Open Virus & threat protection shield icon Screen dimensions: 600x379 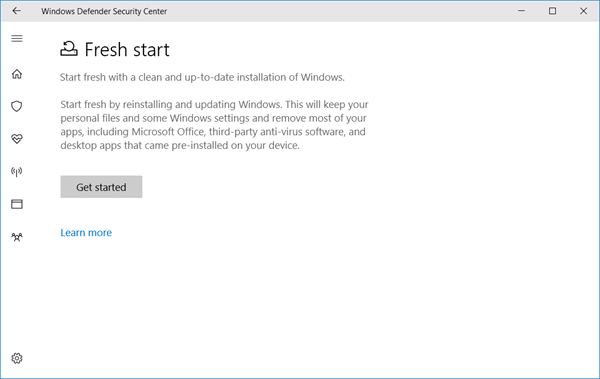point(17,106)
